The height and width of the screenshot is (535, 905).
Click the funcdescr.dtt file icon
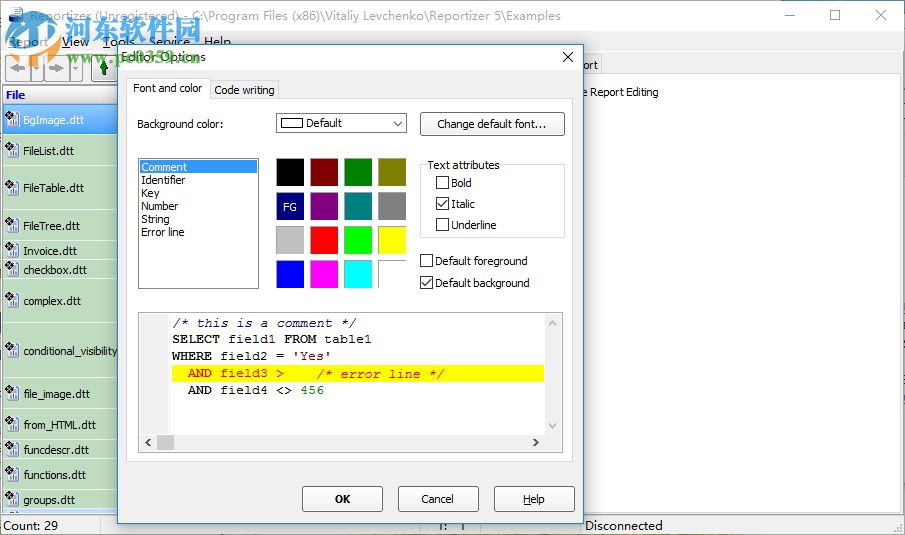pos(12,449)
